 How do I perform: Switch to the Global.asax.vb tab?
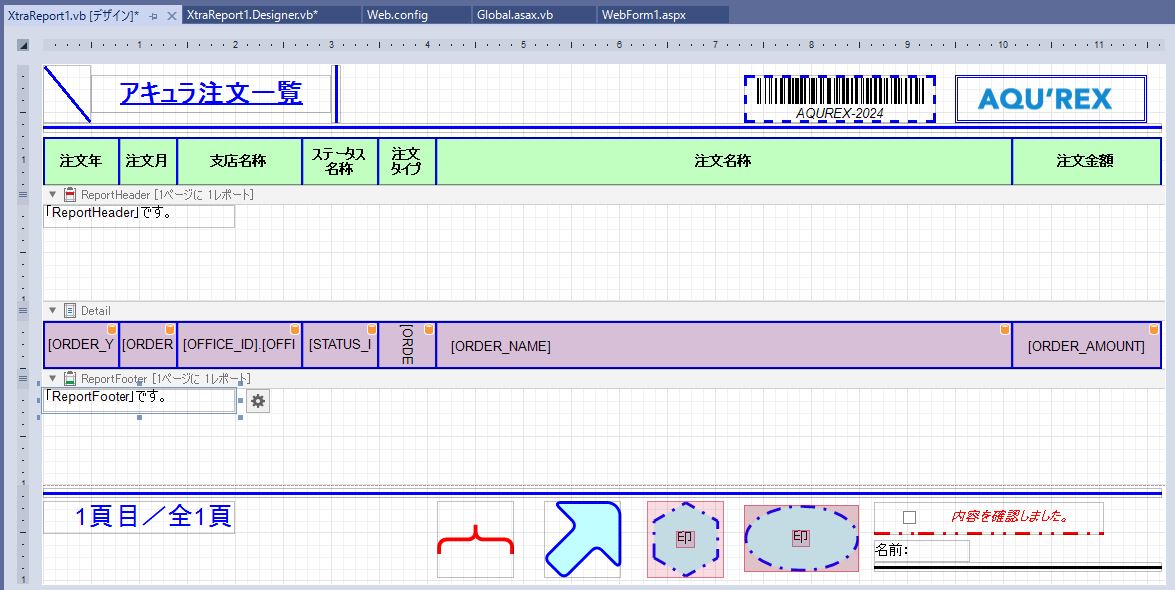pos(515,15)
